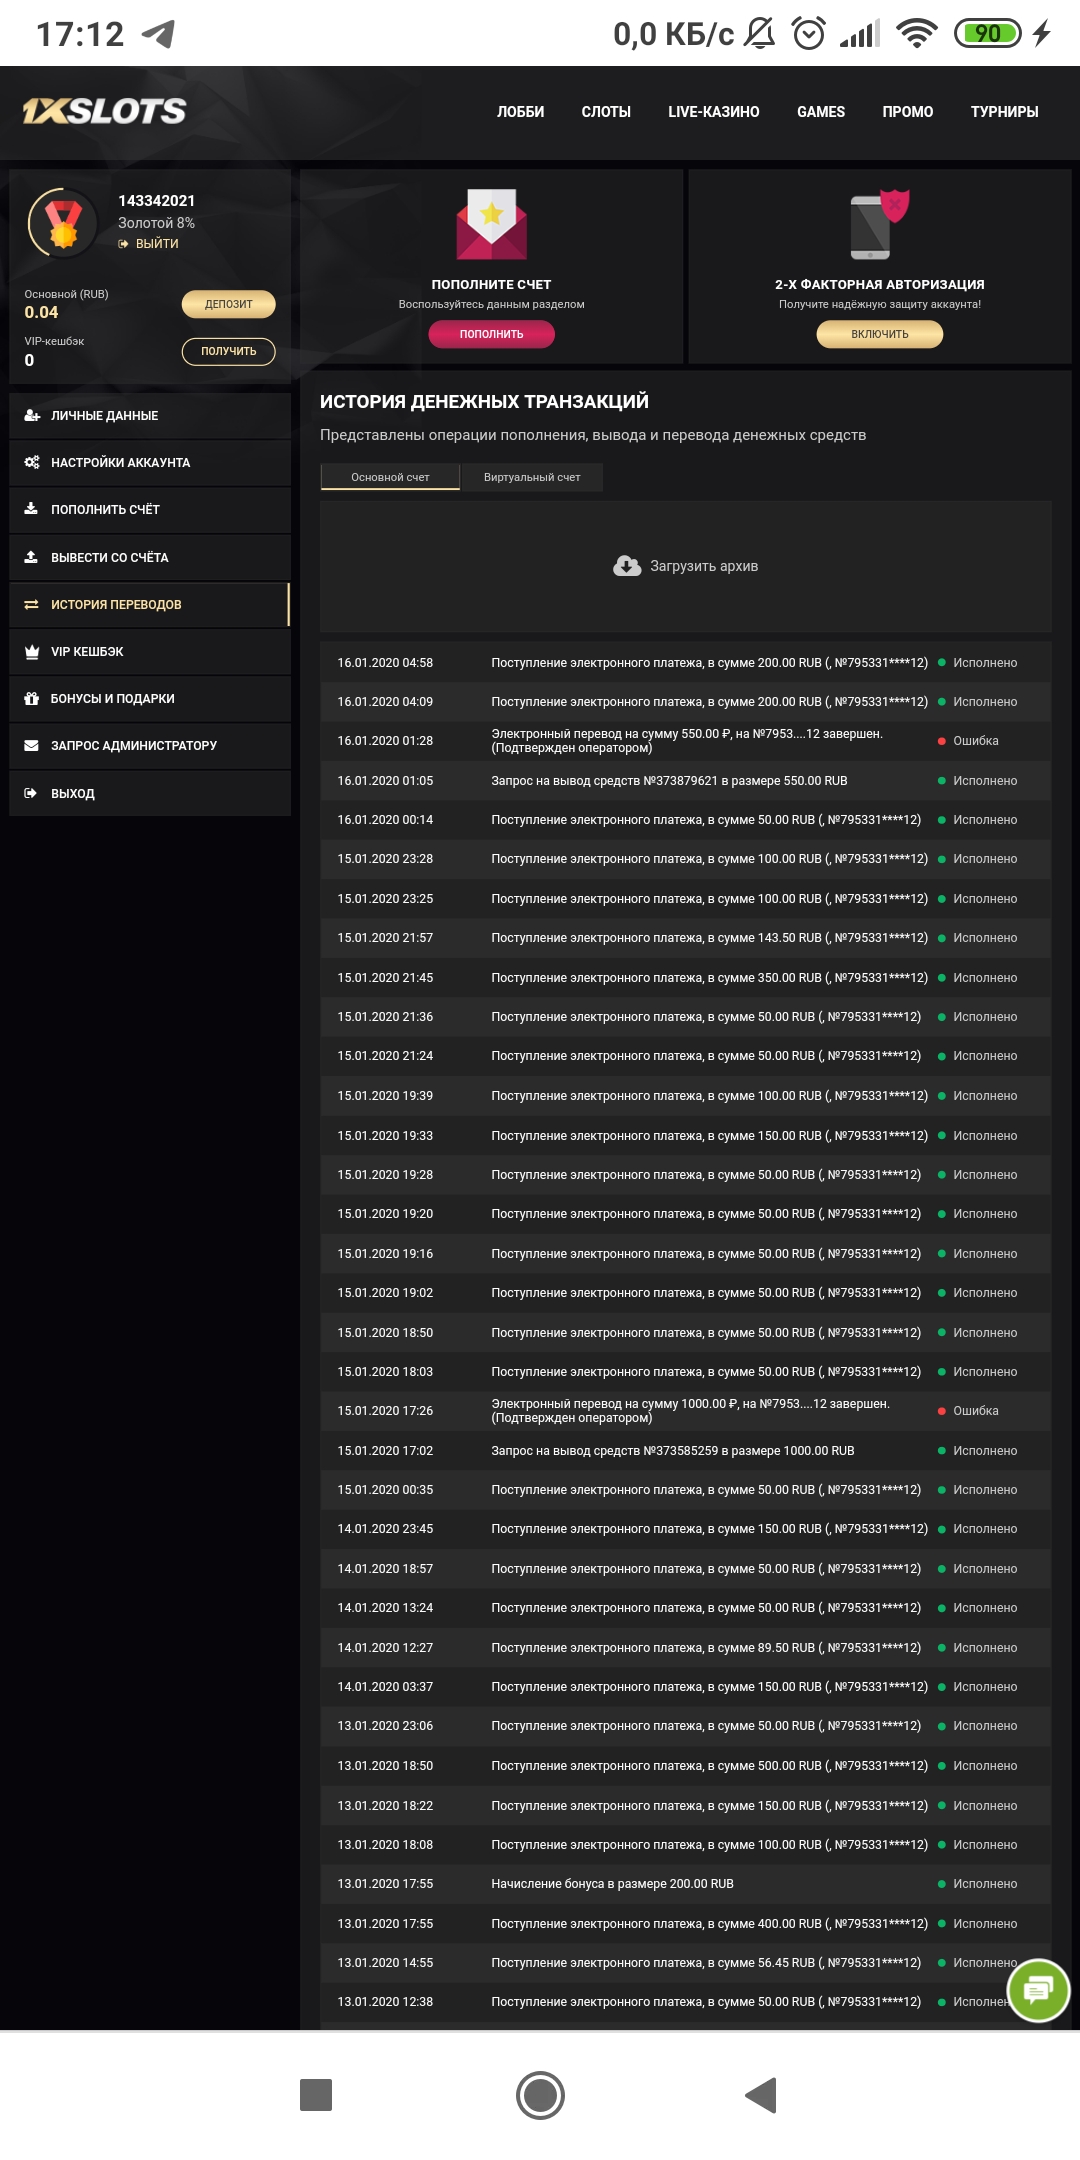Open ЗАПРОС АДМИНИСТРАТОРУ in the sidebar
This screenshot has width=1080, height=2160.
[150, 746]
